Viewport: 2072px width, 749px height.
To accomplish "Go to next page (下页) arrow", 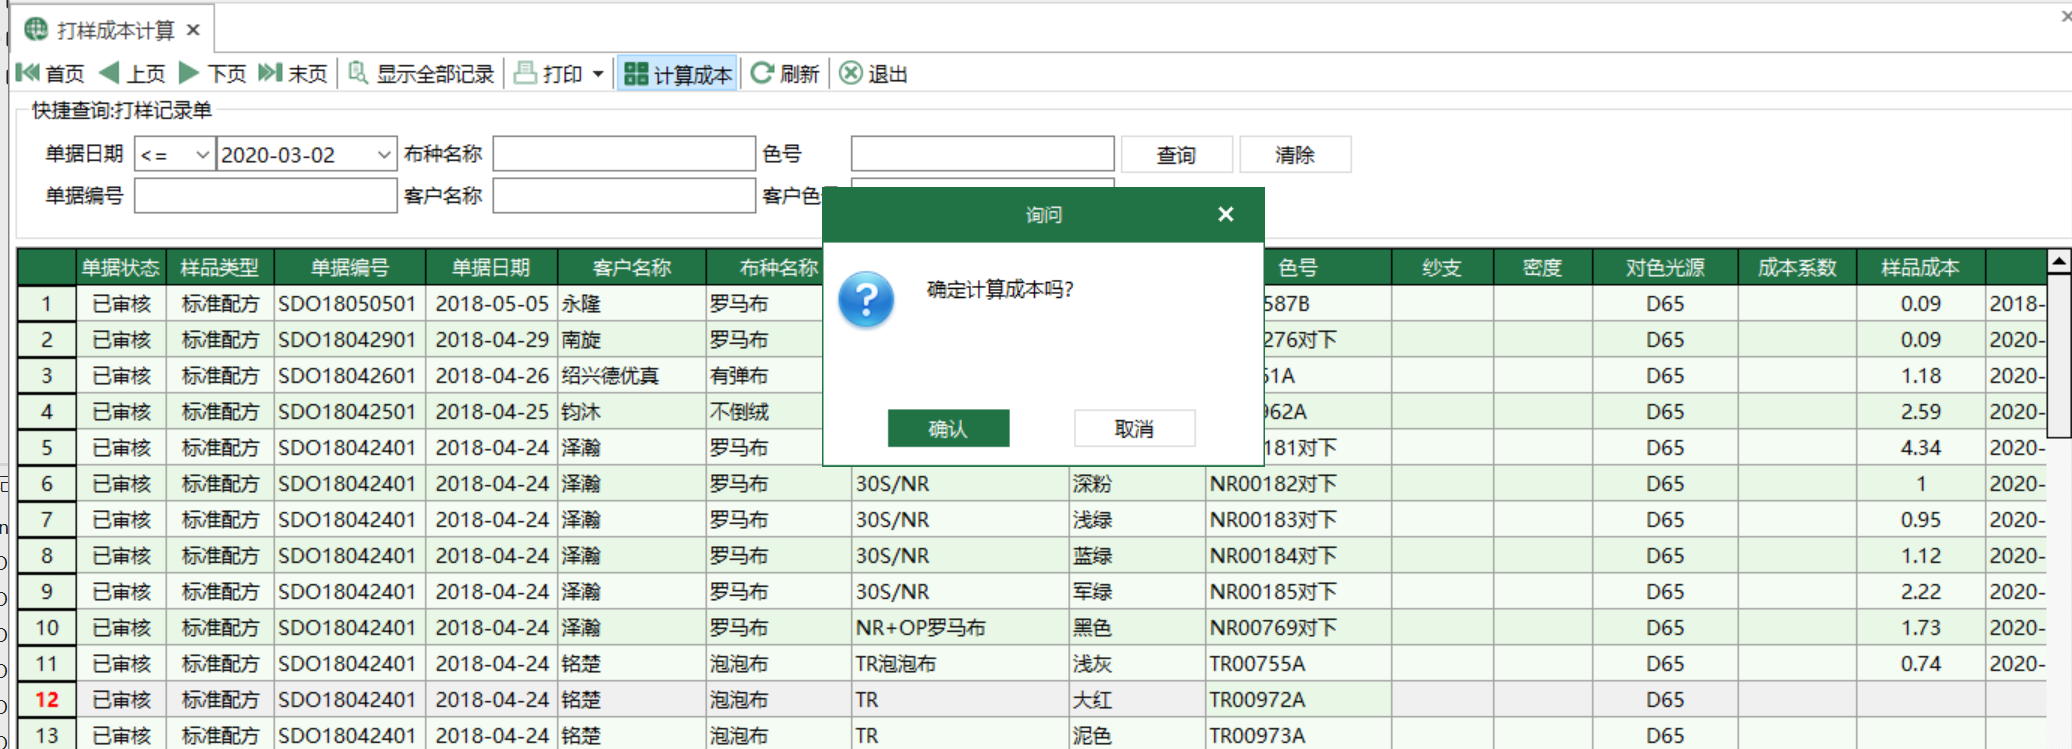I will [x=189, y=73].
